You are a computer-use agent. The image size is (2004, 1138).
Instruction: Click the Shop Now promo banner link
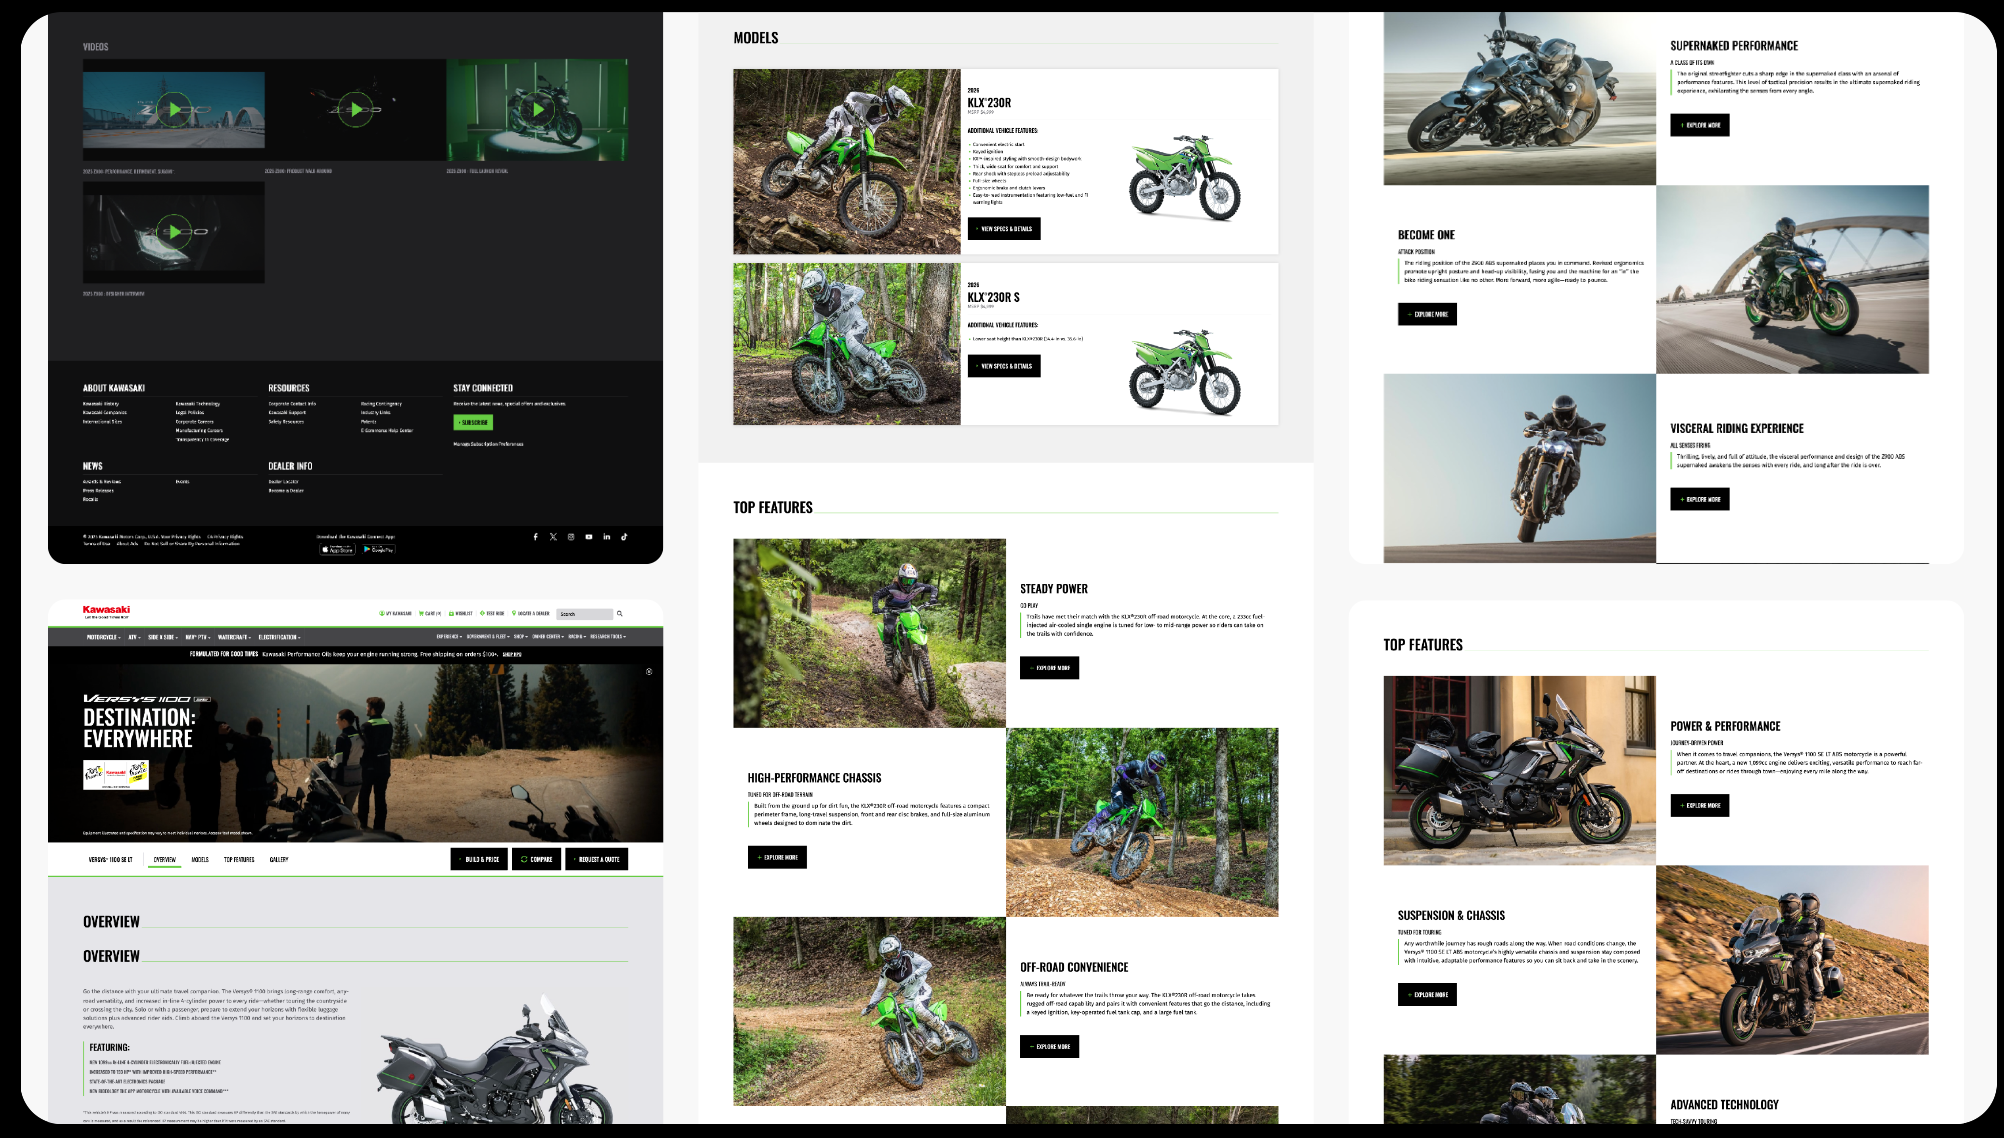coord(512,654)
